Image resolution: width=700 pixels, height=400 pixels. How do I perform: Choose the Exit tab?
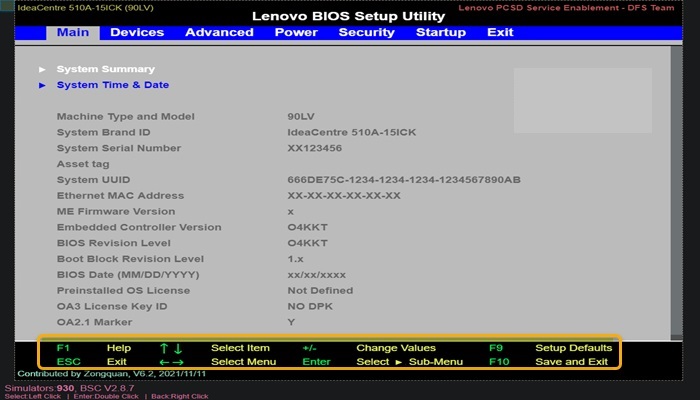[x=500, y=33]
